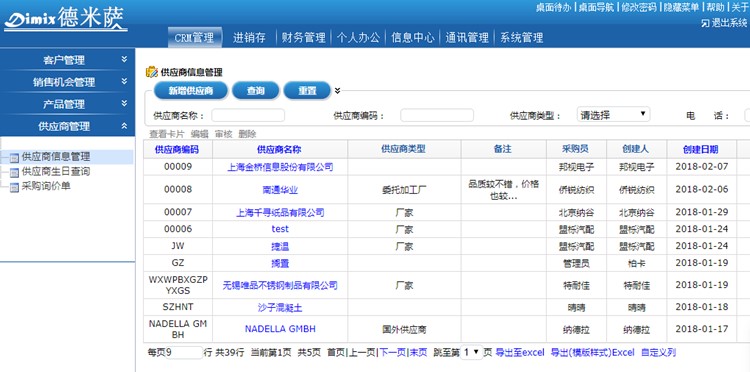This screenshot has height=372, width=750.
Task: Click the 委托加工厂 type cell
Action: tap(404, 190)
